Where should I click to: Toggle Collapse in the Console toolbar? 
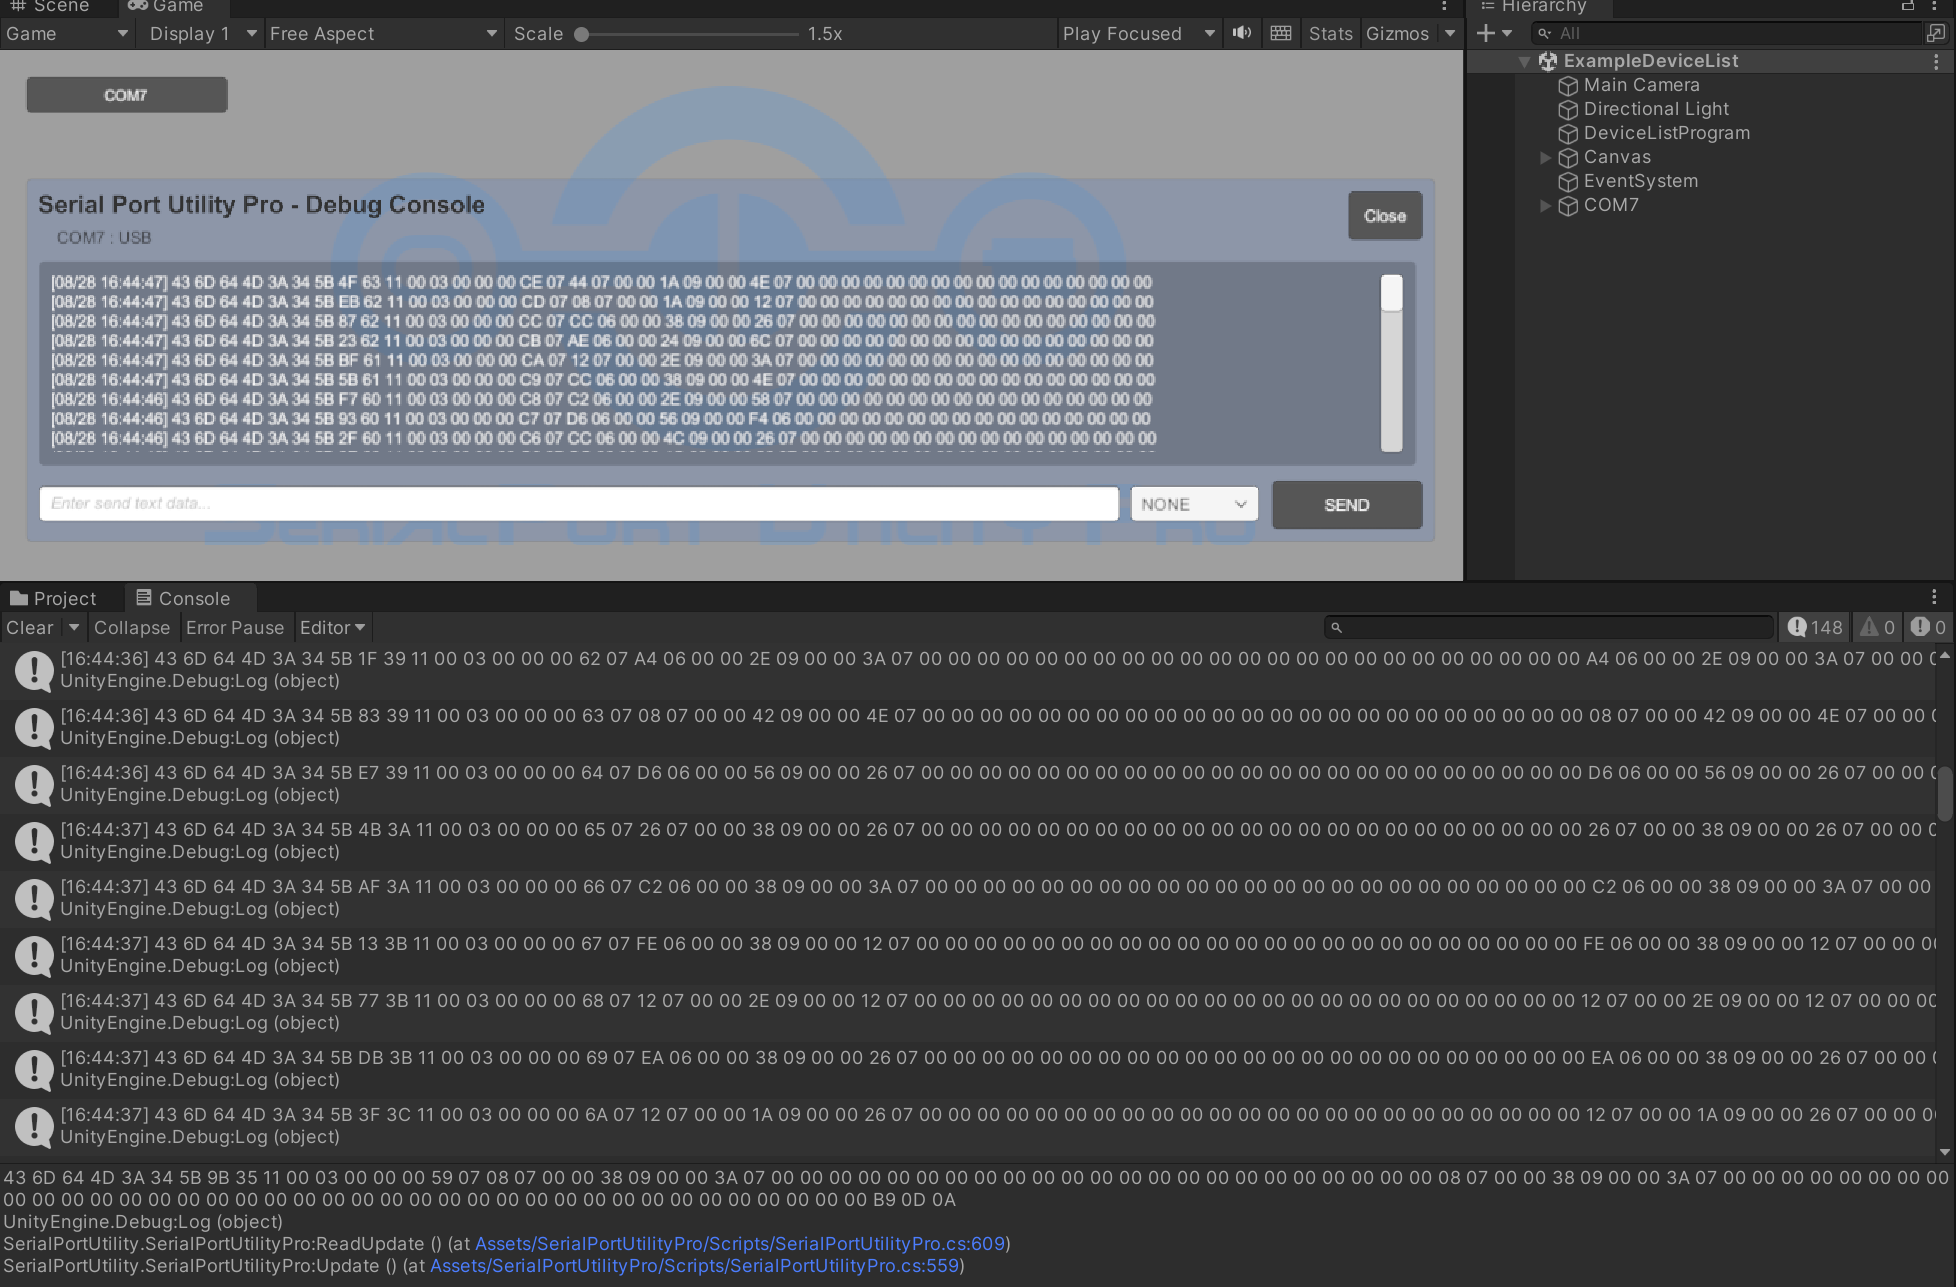[x=132, y=628]
